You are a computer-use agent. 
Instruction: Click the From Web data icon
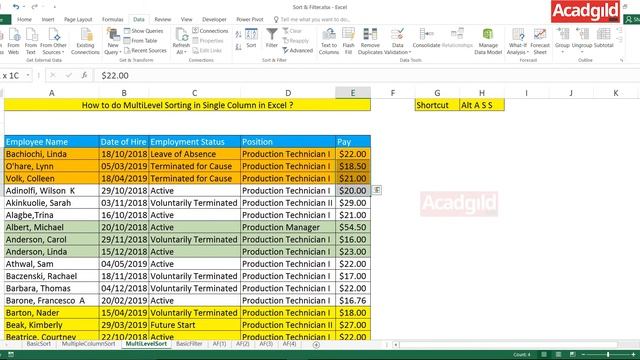click(13, 41)
